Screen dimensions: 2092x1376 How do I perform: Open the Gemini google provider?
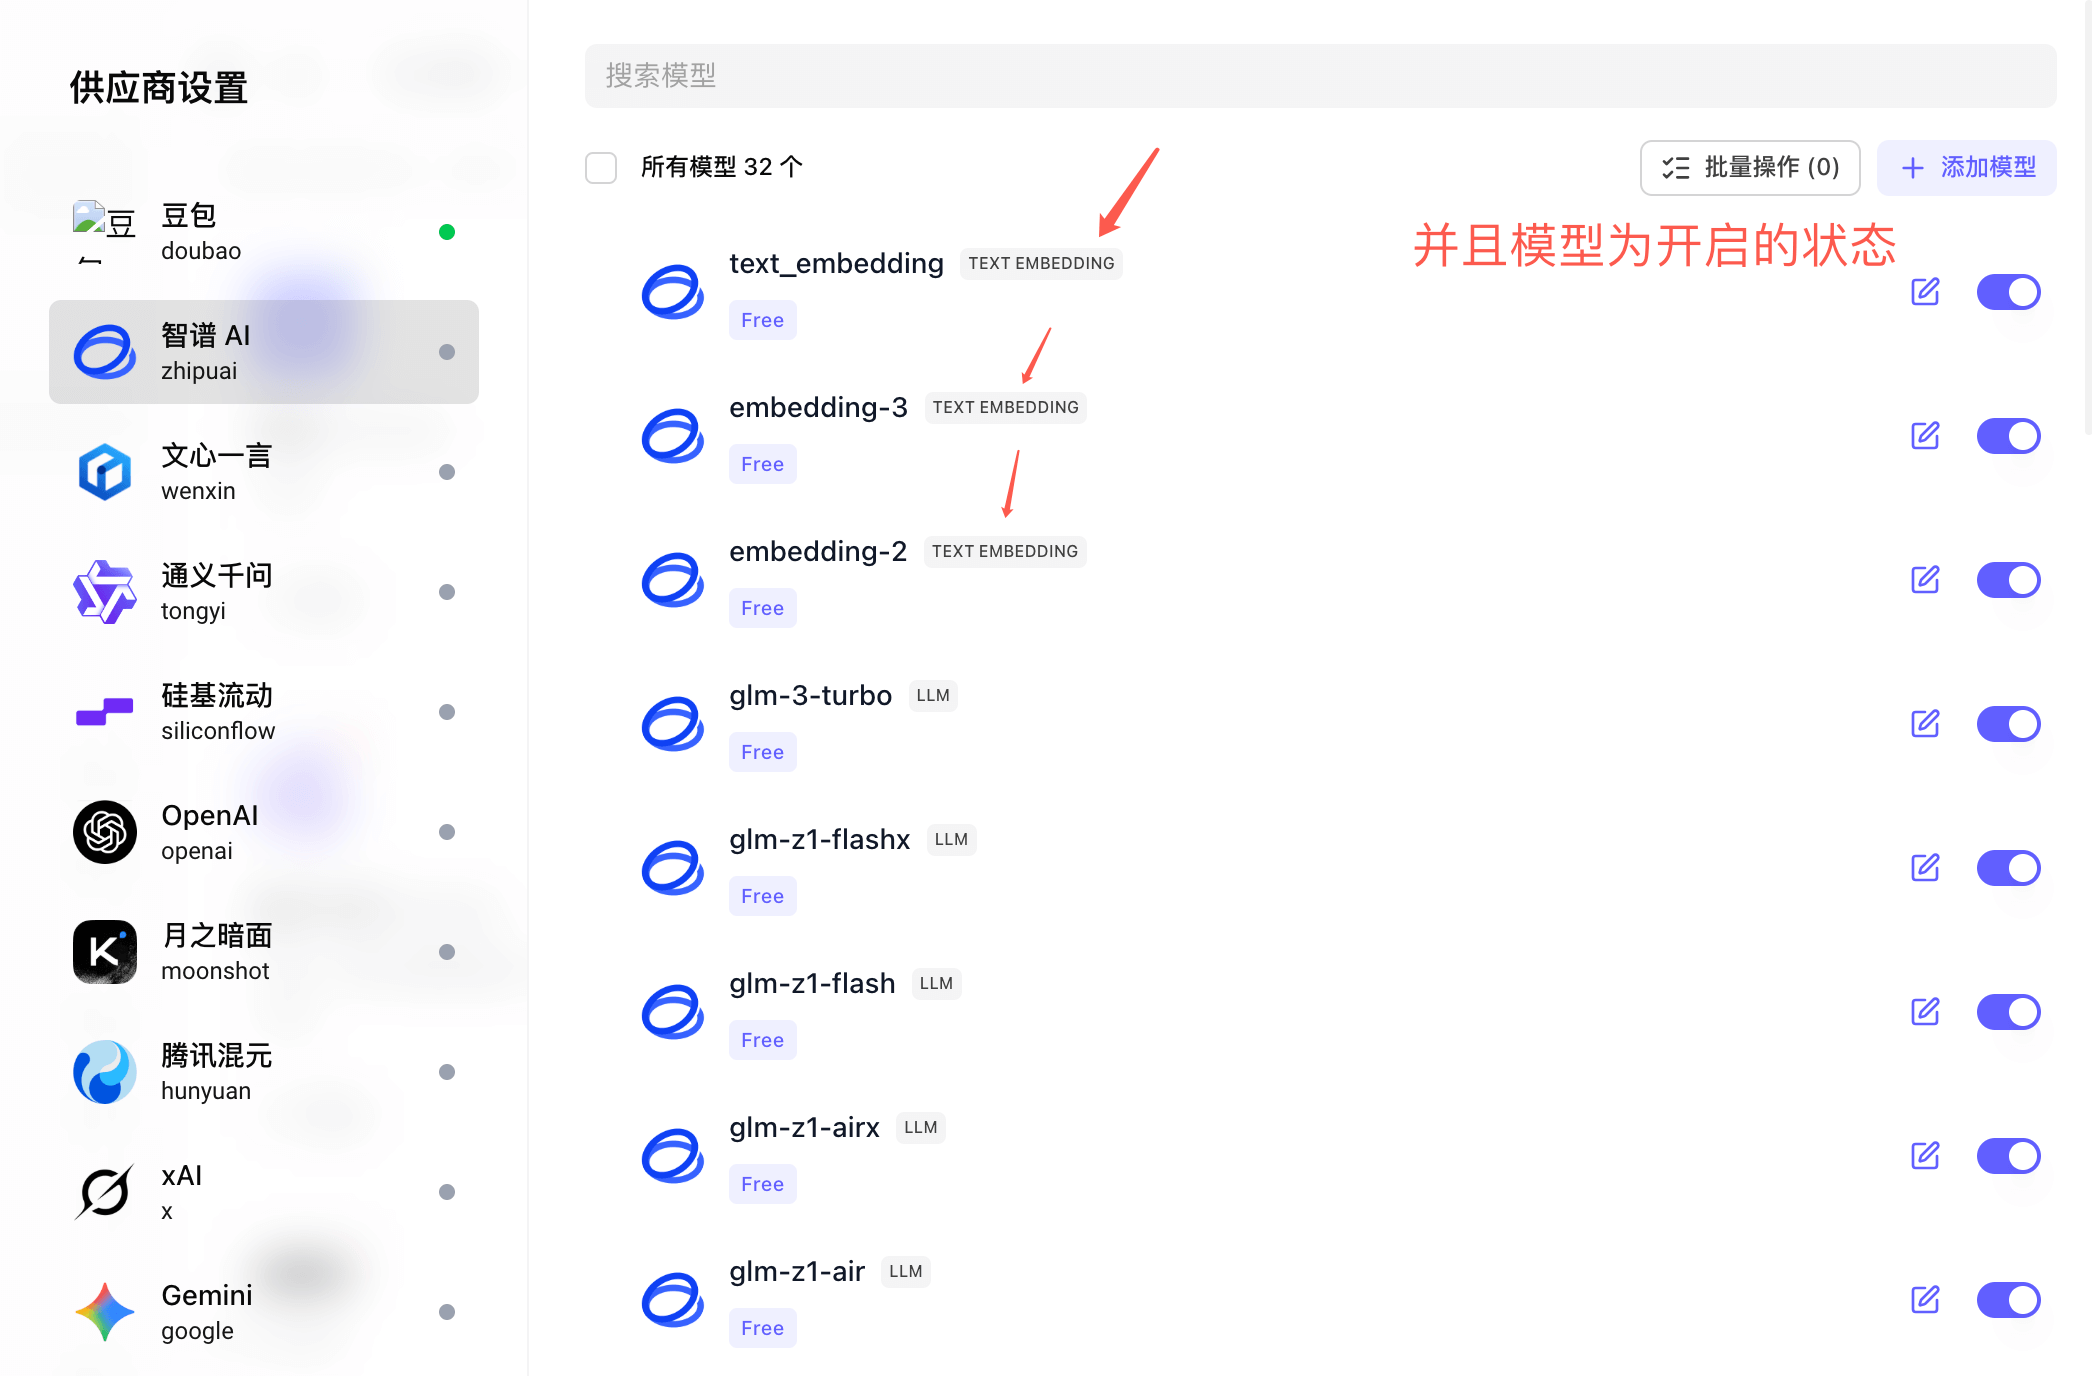(205, 1311)
